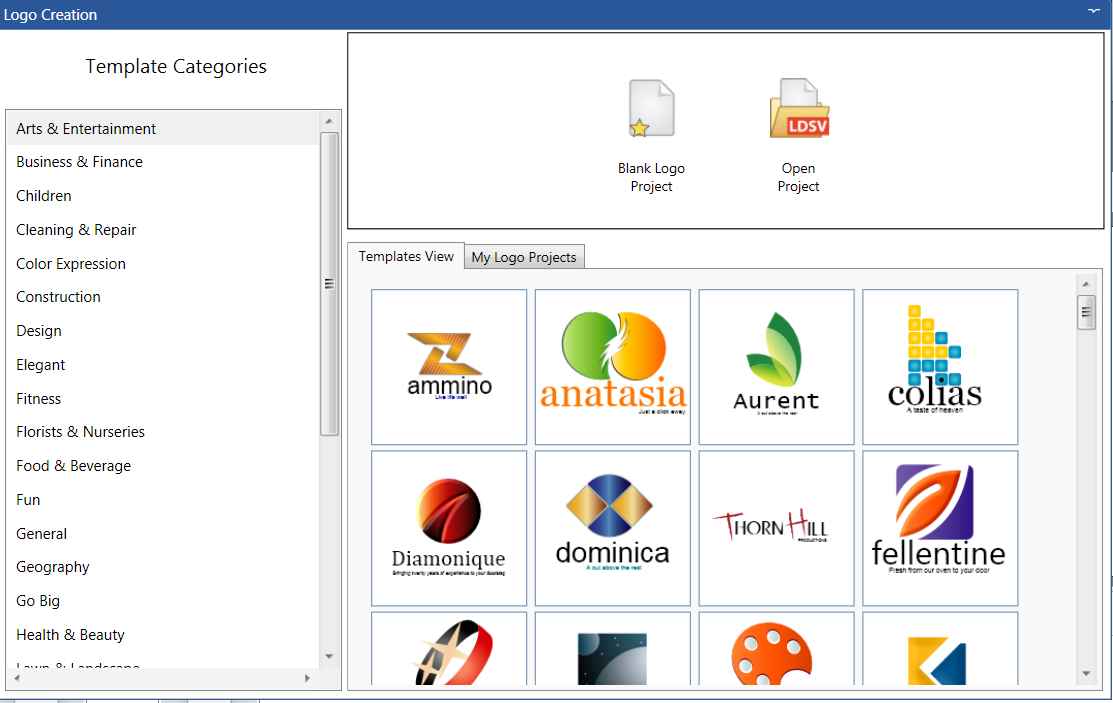
Task: Click category list scroll right arrow
Action: pyautogui.click(x=307, y=679)
